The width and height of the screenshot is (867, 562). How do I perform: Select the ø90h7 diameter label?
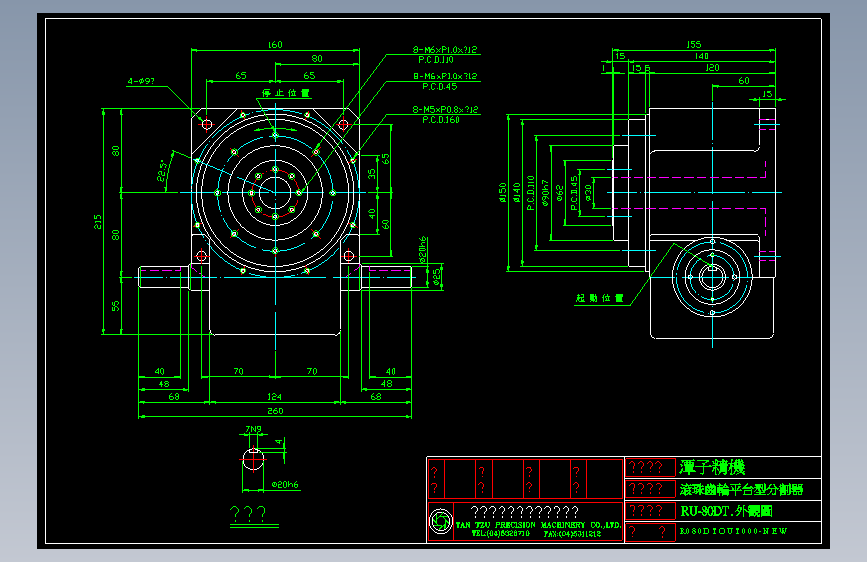tap(545, 192)
